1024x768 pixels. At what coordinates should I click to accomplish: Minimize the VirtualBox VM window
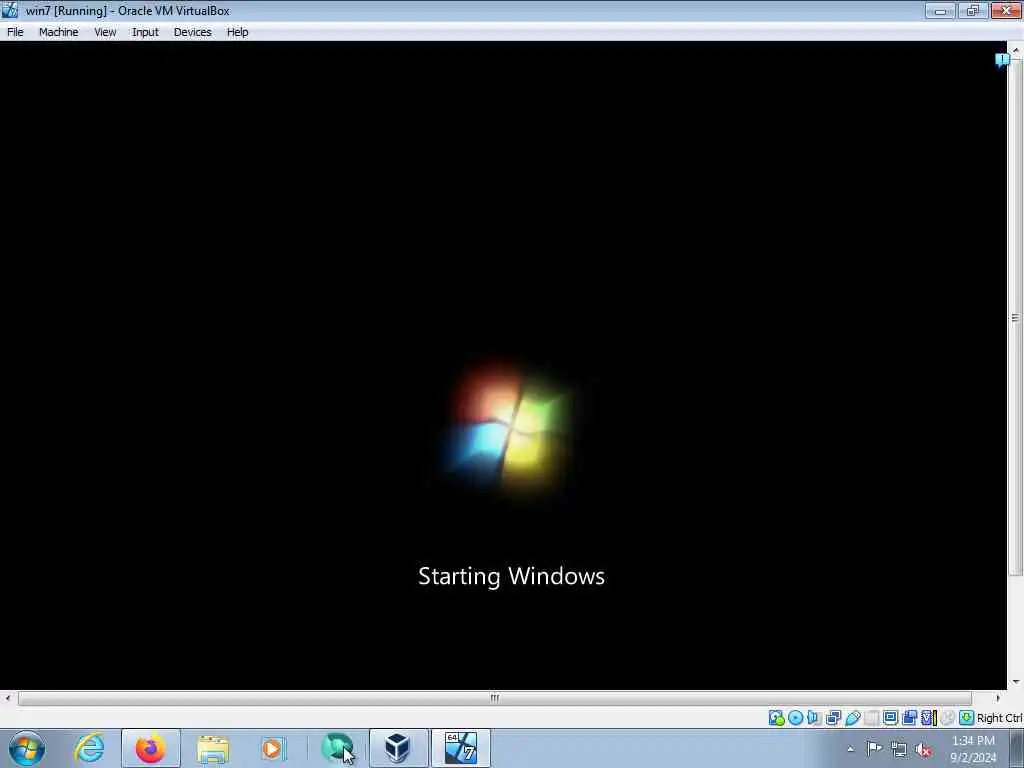click(940, 10)
